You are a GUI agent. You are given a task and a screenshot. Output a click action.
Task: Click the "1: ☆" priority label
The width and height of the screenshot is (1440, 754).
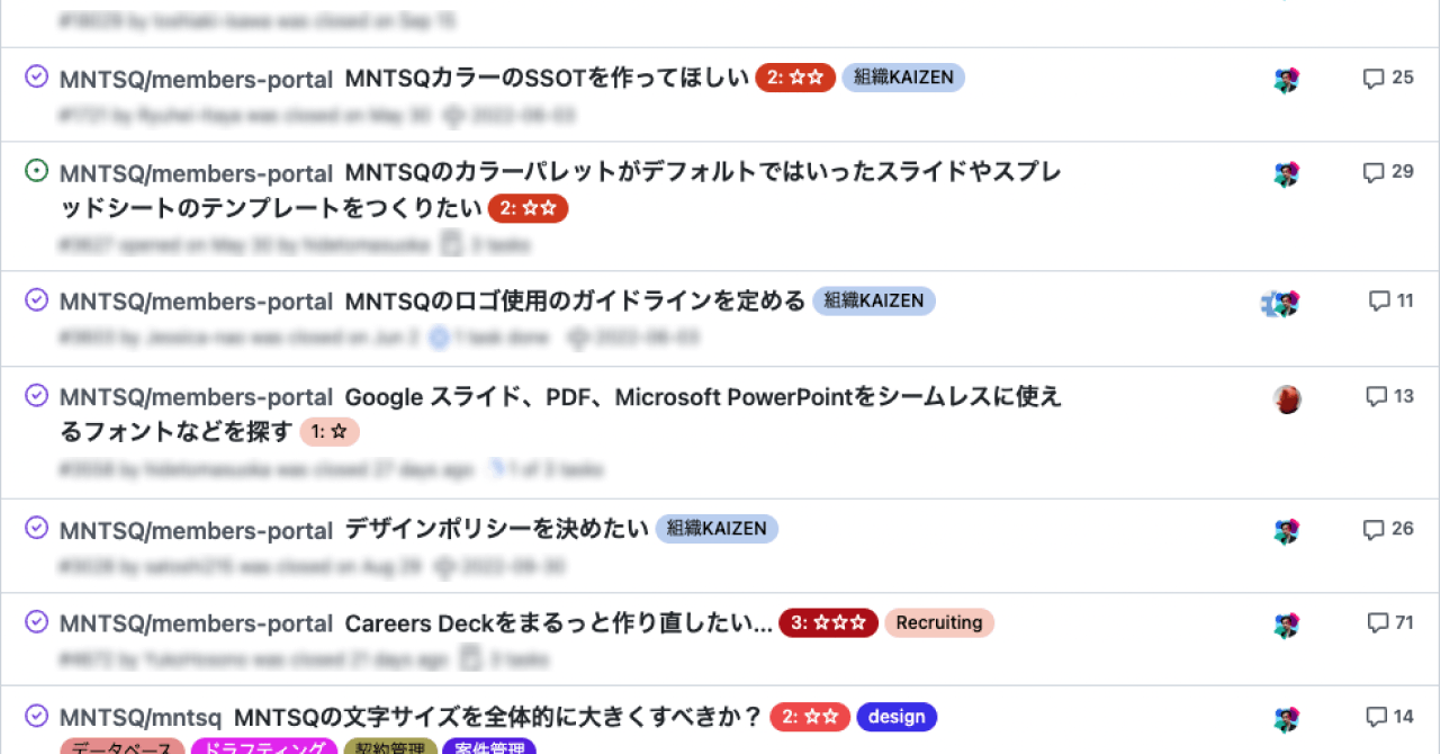329,433
